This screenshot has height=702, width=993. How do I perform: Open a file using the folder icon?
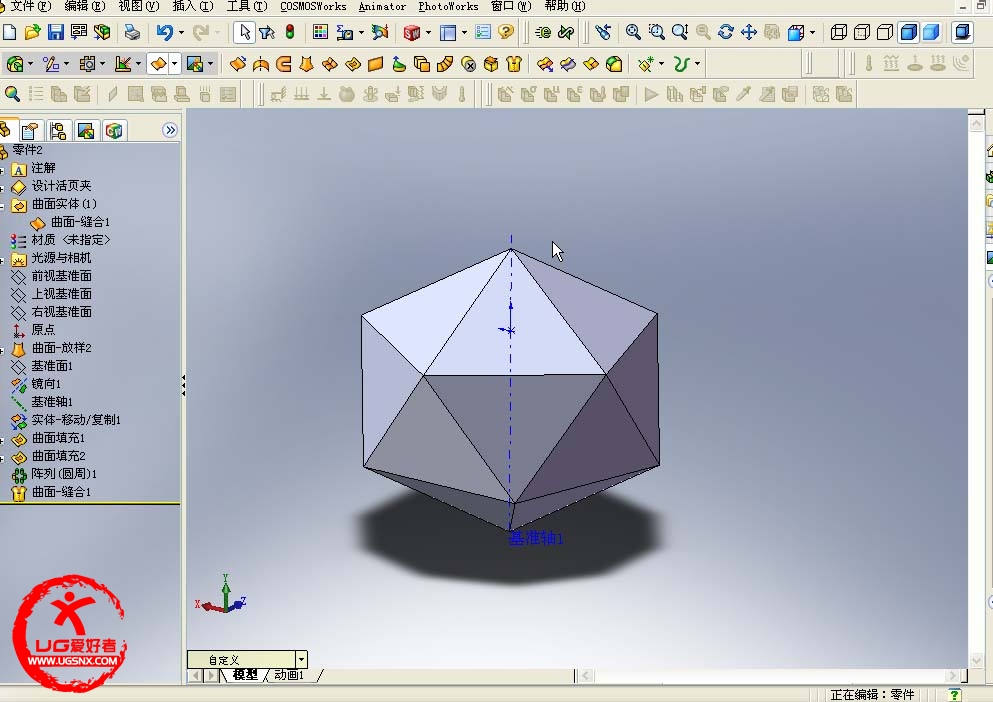(32, 32)
